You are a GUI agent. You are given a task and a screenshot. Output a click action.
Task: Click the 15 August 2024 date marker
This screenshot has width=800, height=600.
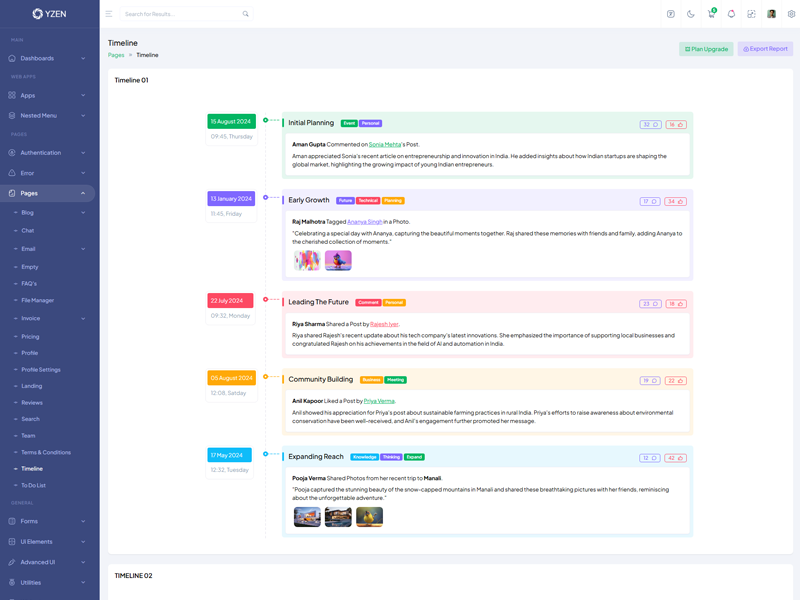(231, 121)
